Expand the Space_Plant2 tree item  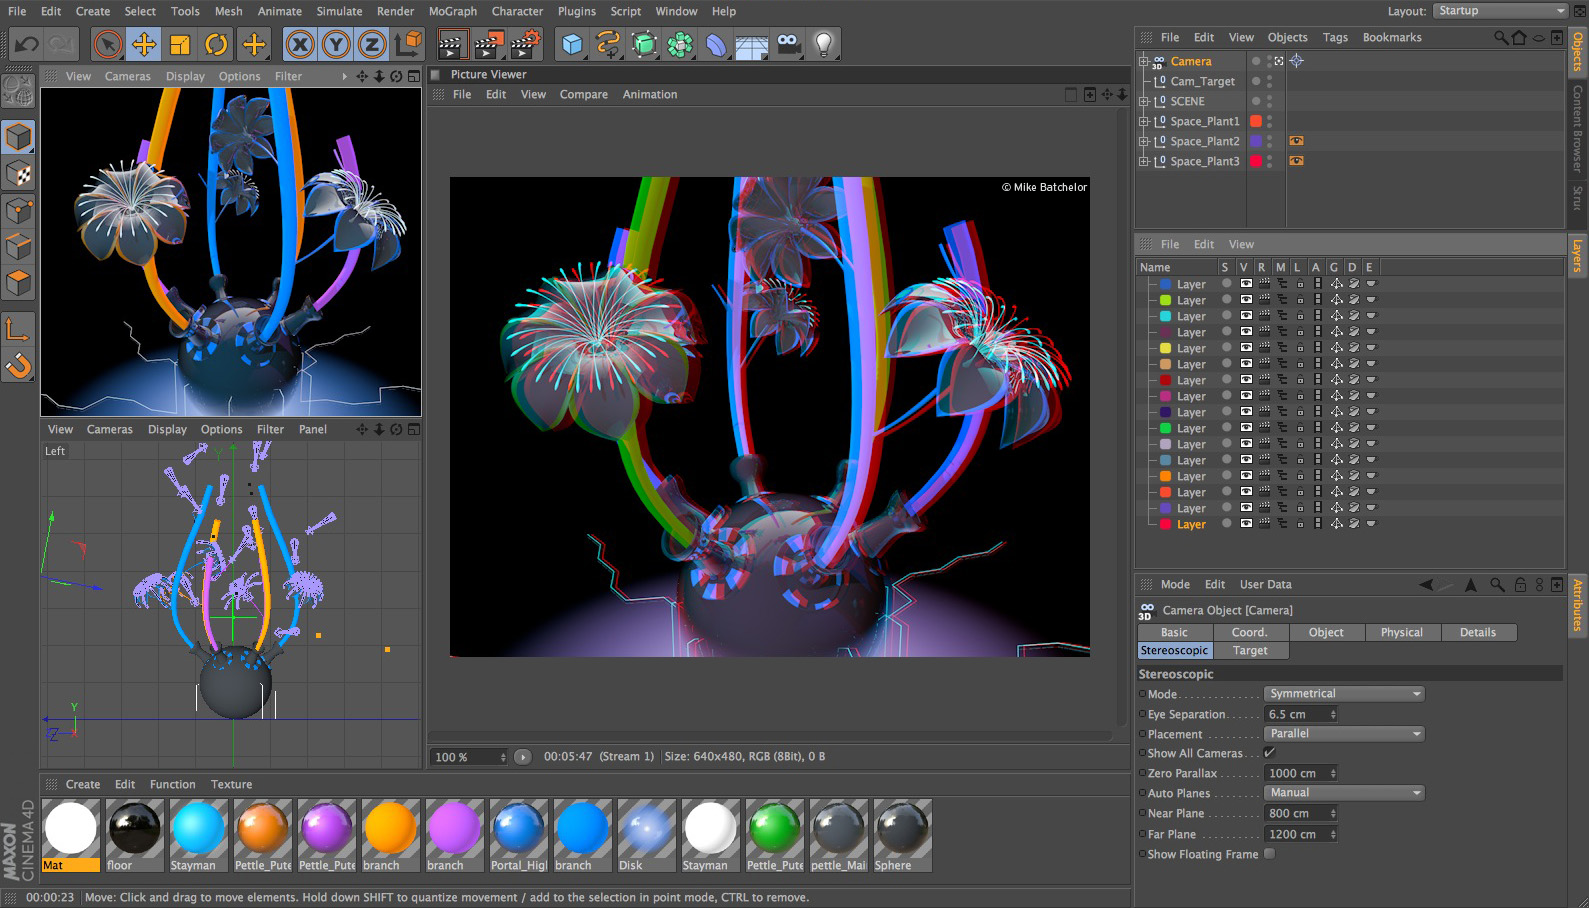(x=1144, y=141)
